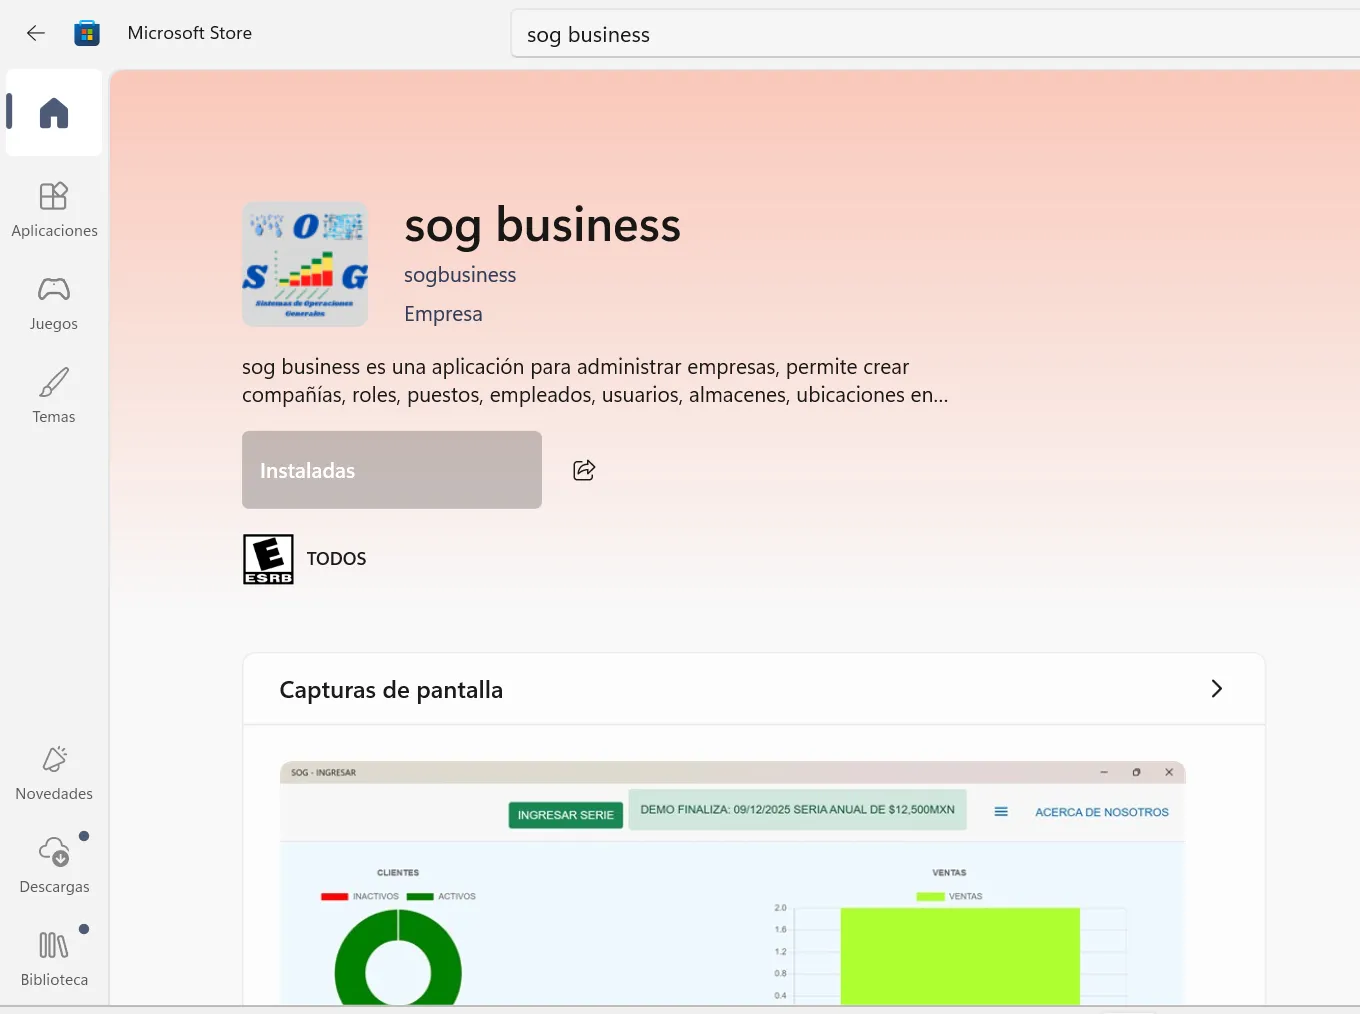Click the Capturas de pantalla heading
Screen dimensions: 1360x1014
[391, 690]
